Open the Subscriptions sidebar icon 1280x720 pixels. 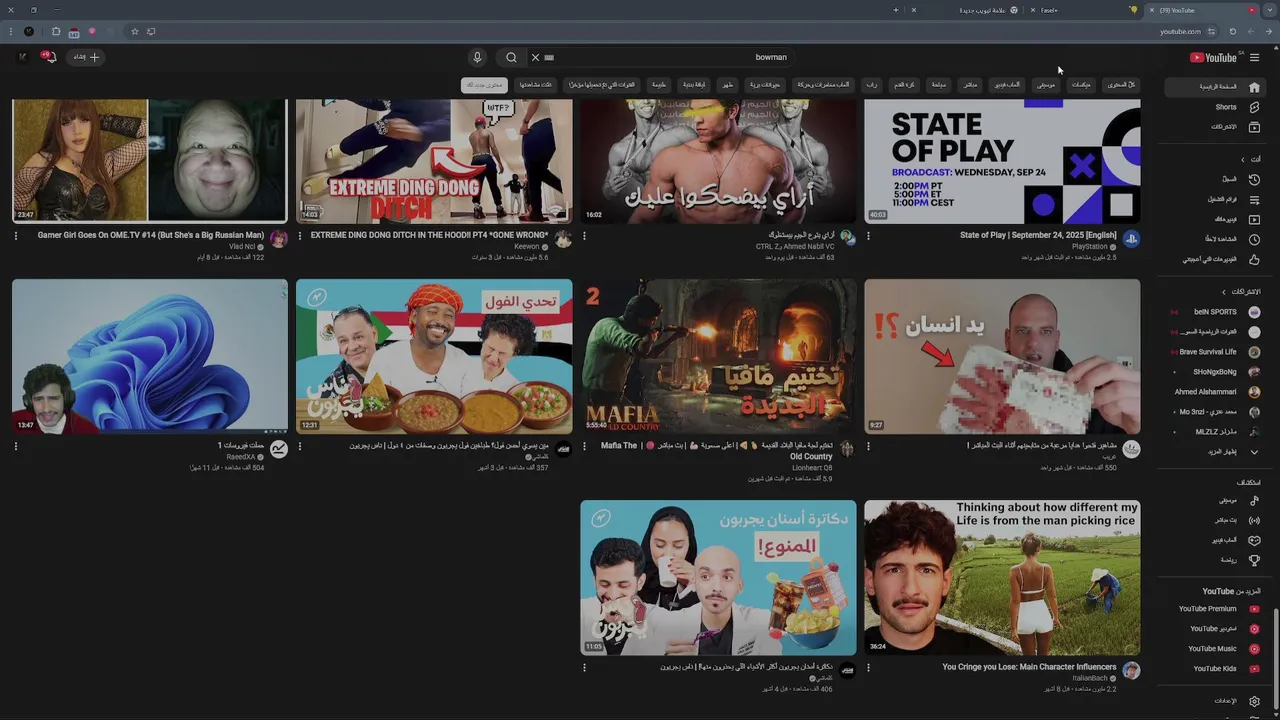click(x=1254, y=127)
